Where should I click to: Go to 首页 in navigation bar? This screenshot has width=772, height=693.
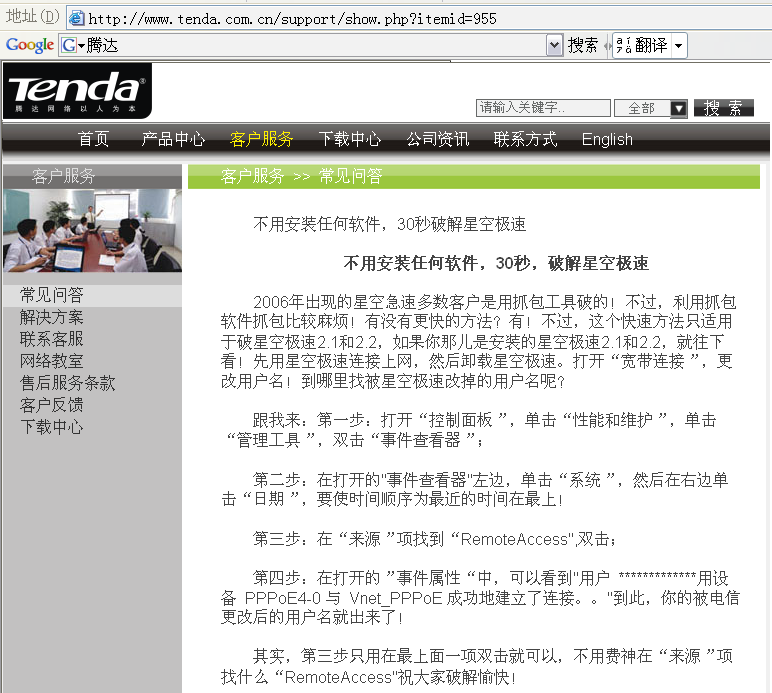[93, 139]
